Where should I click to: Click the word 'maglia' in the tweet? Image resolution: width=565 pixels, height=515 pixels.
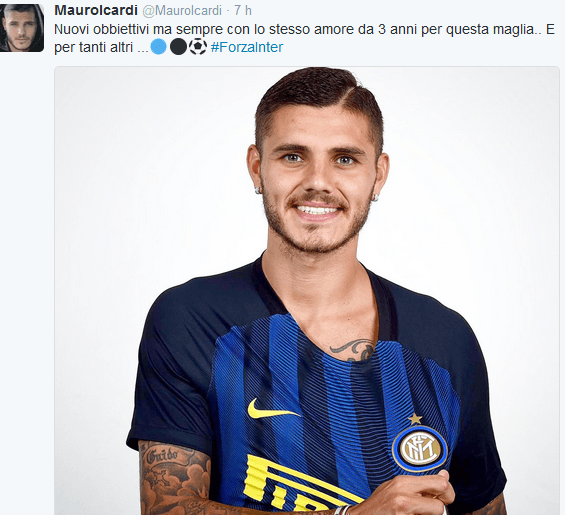click(515, 29)
